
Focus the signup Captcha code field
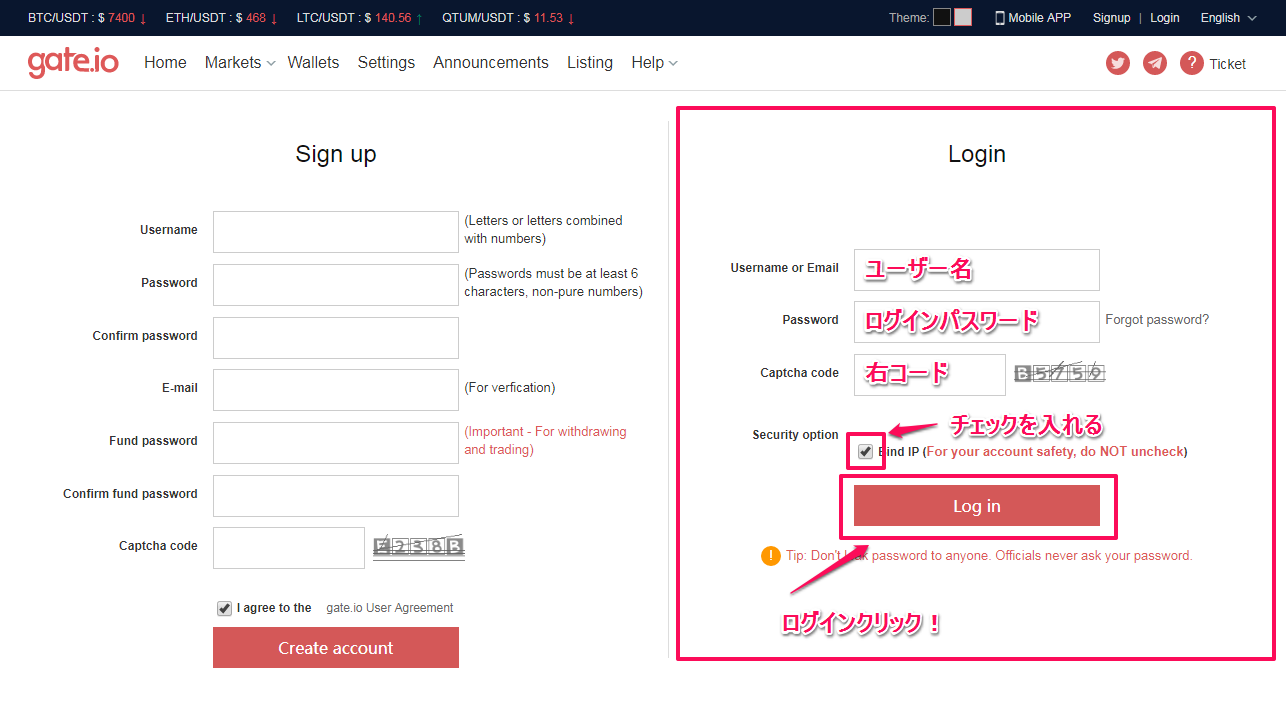(289, 548)
